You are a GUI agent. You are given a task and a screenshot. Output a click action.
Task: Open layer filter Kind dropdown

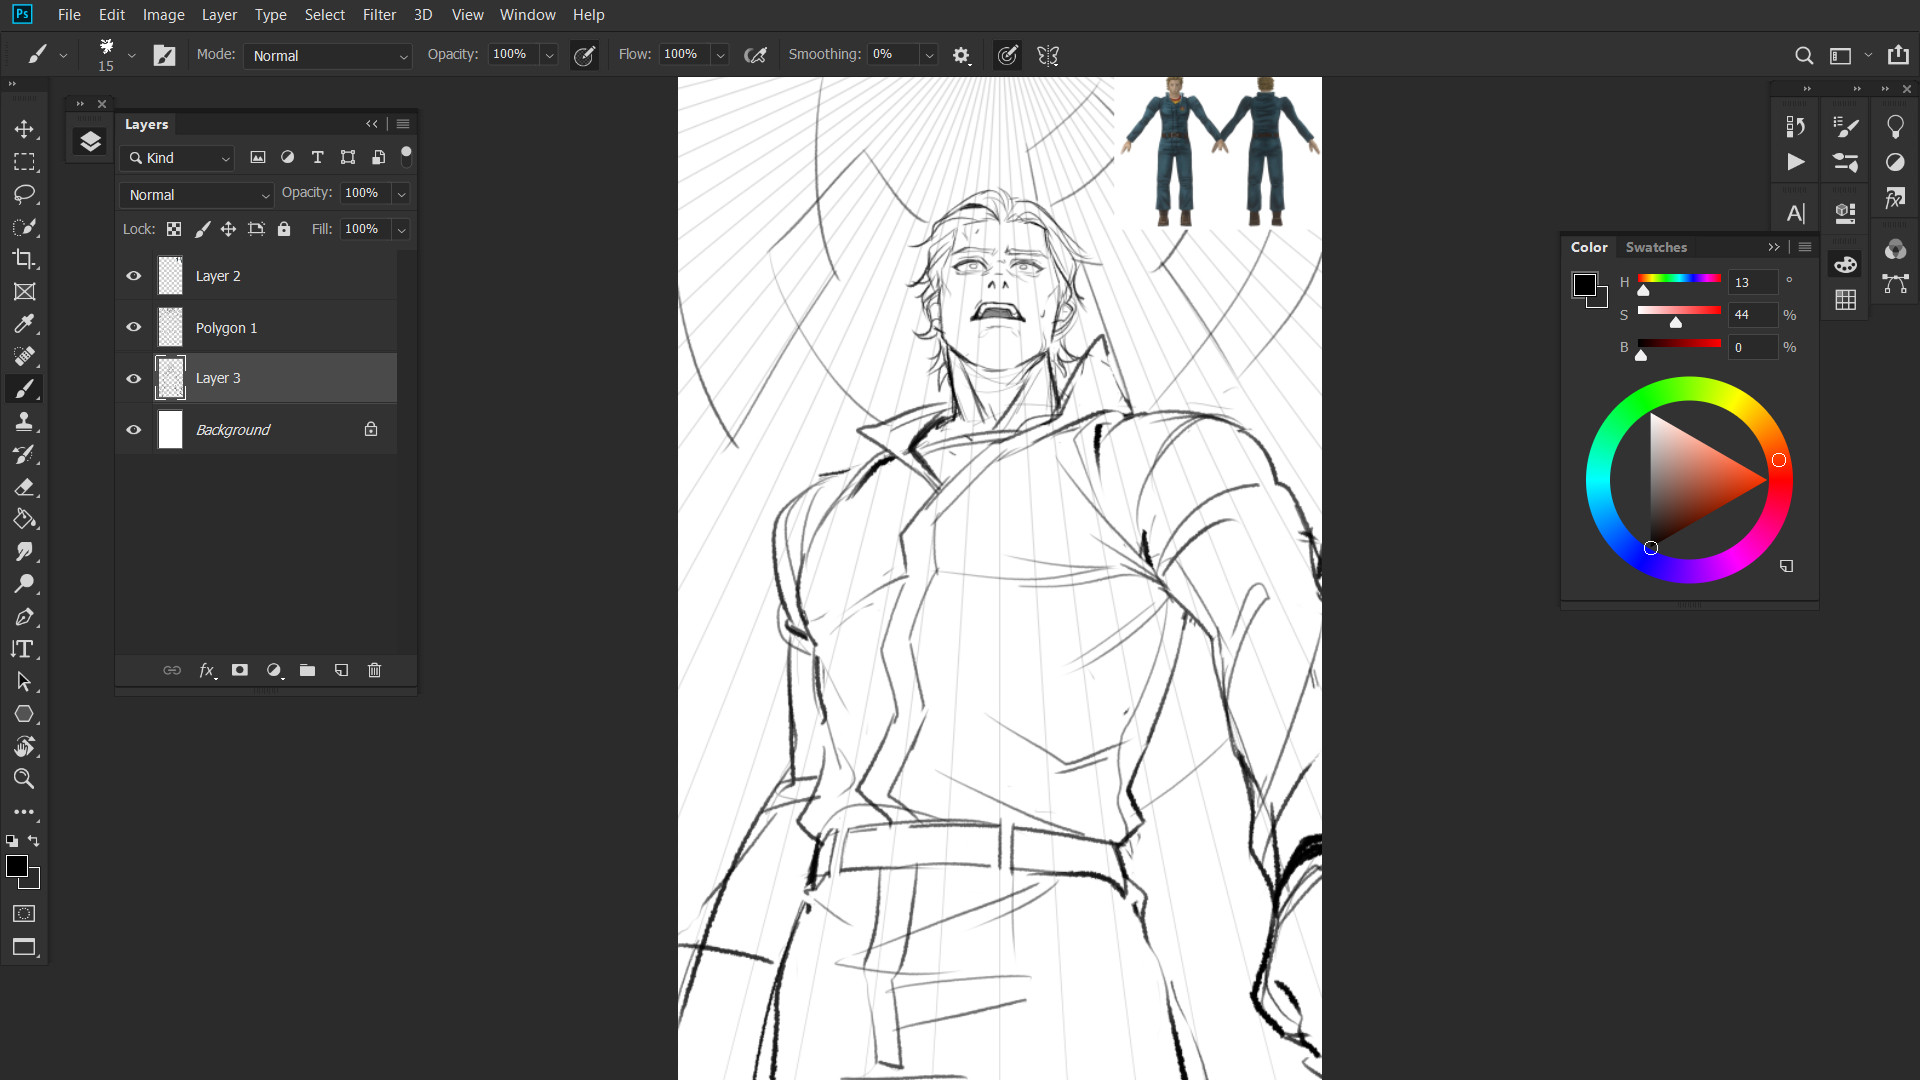click(178, 158)
